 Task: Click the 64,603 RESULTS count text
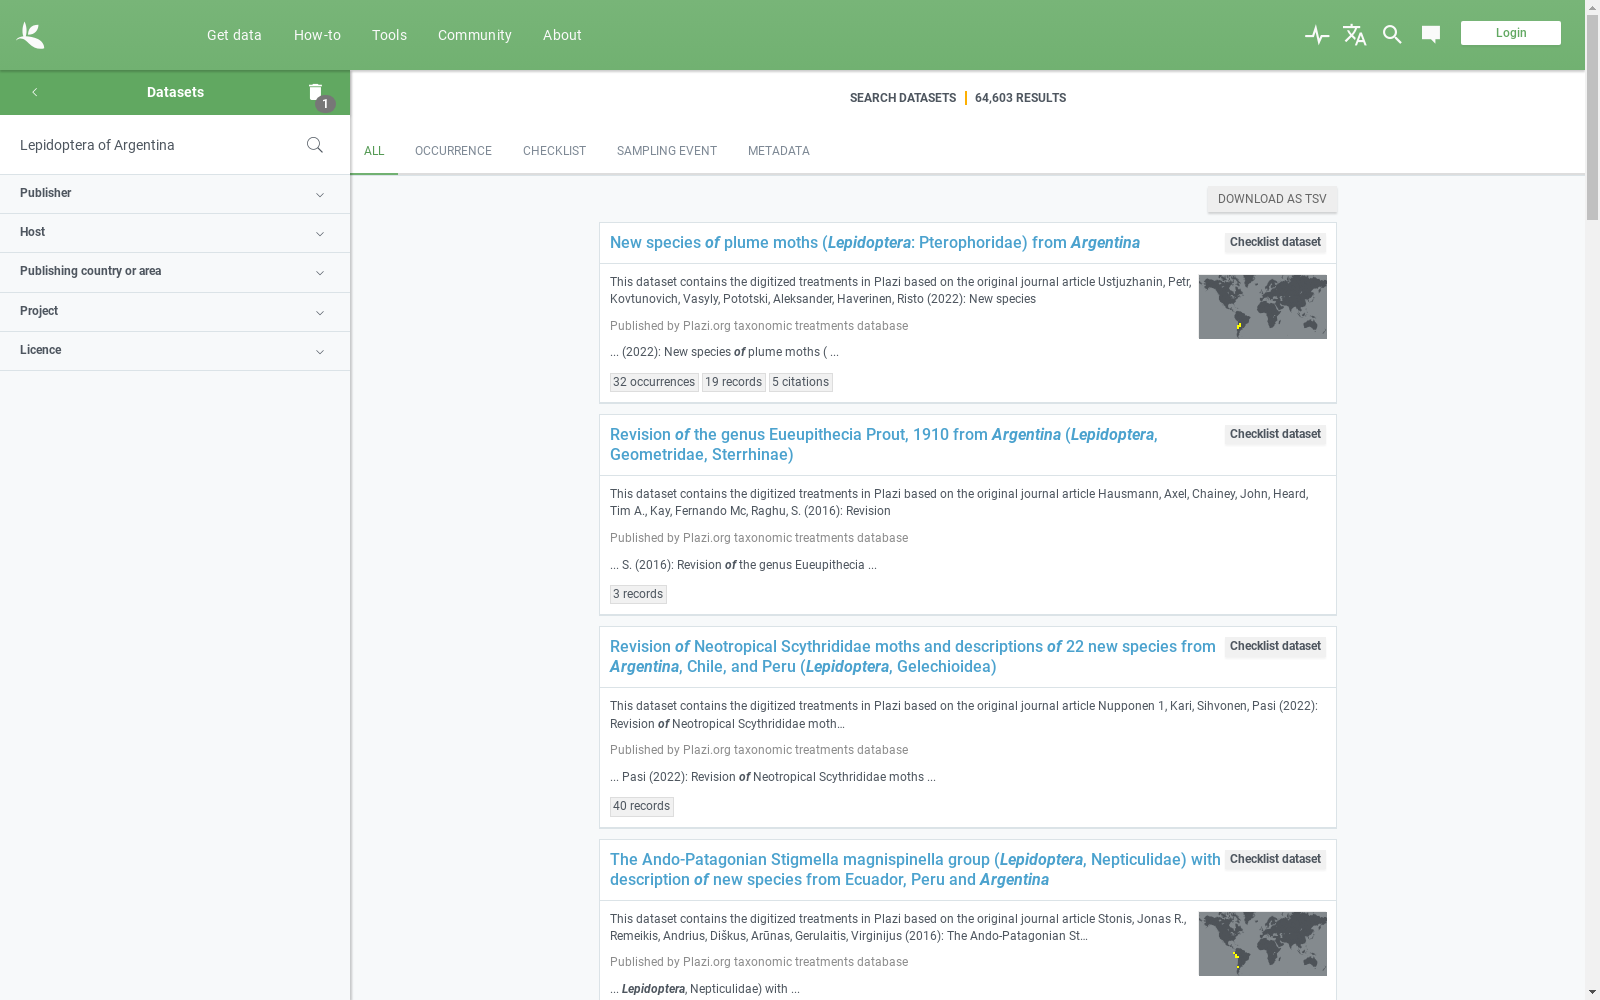point(1020,98)
